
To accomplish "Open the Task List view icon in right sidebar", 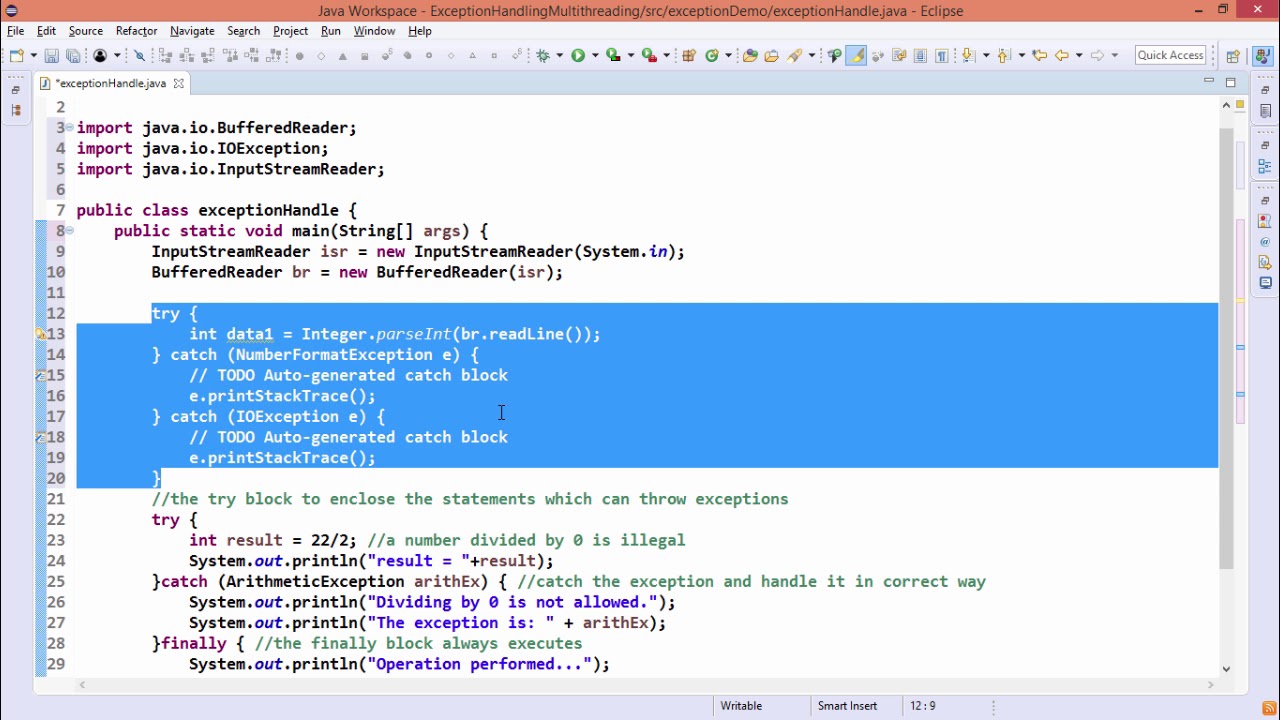I will coord(1265,110).
